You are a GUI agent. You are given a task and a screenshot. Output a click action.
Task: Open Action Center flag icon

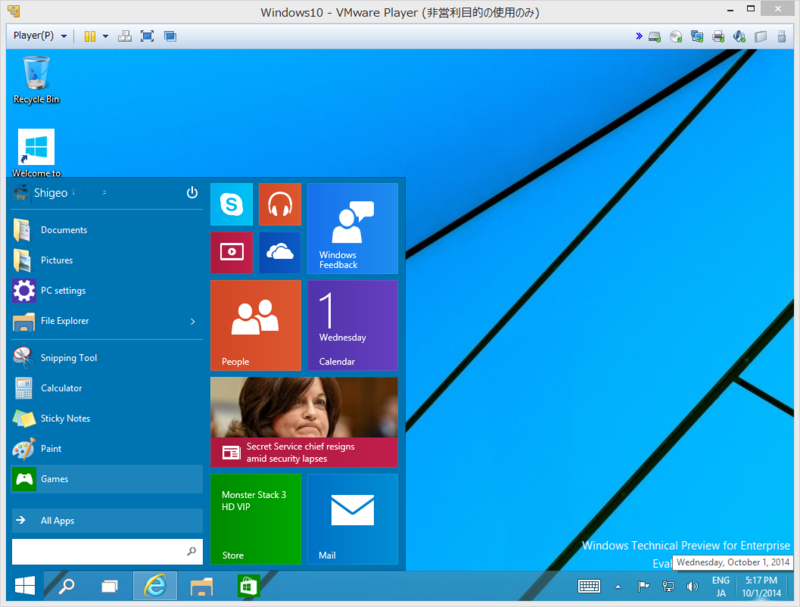point(643,587)
